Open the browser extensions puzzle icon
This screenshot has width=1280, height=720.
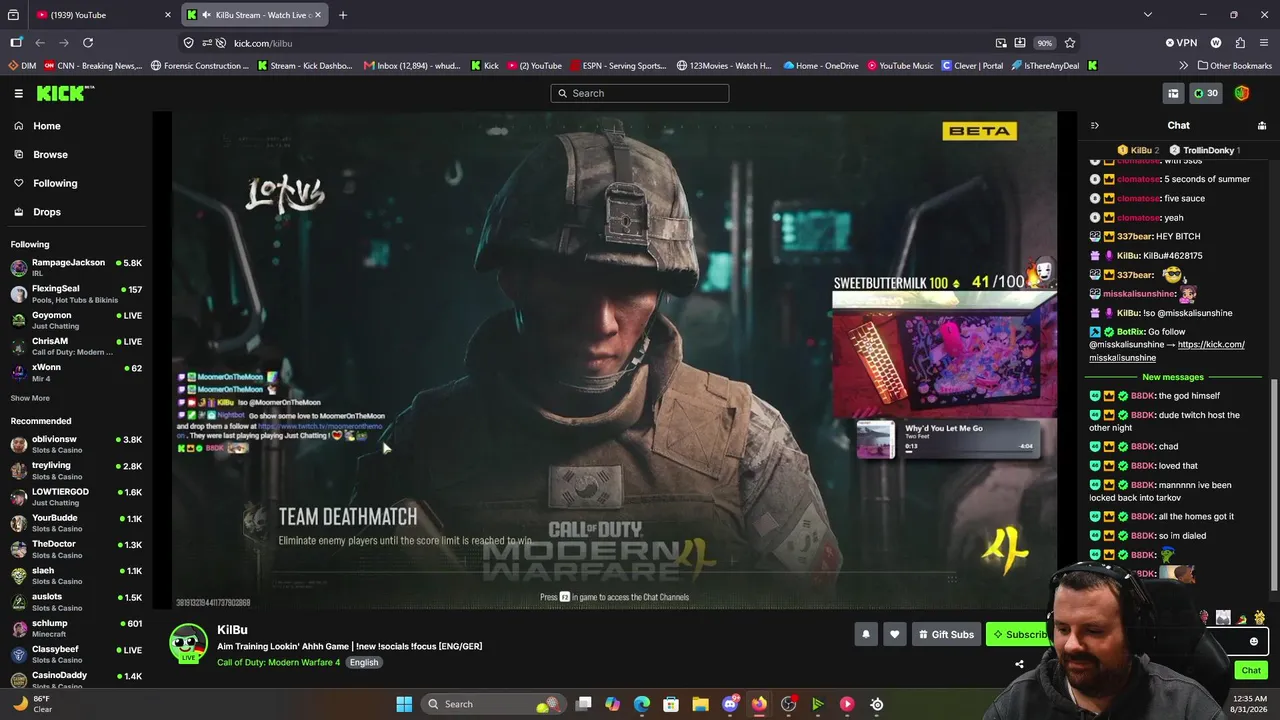pyautogui.click(x=1240, y=43)
